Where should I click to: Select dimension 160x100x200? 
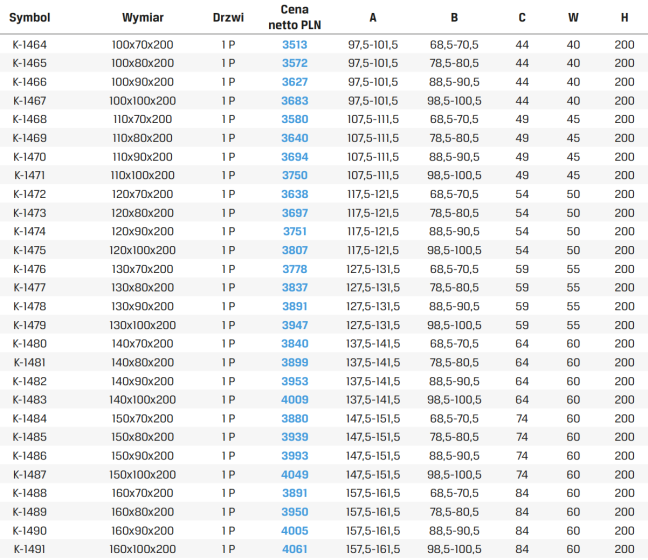click(x=143, y=549)
